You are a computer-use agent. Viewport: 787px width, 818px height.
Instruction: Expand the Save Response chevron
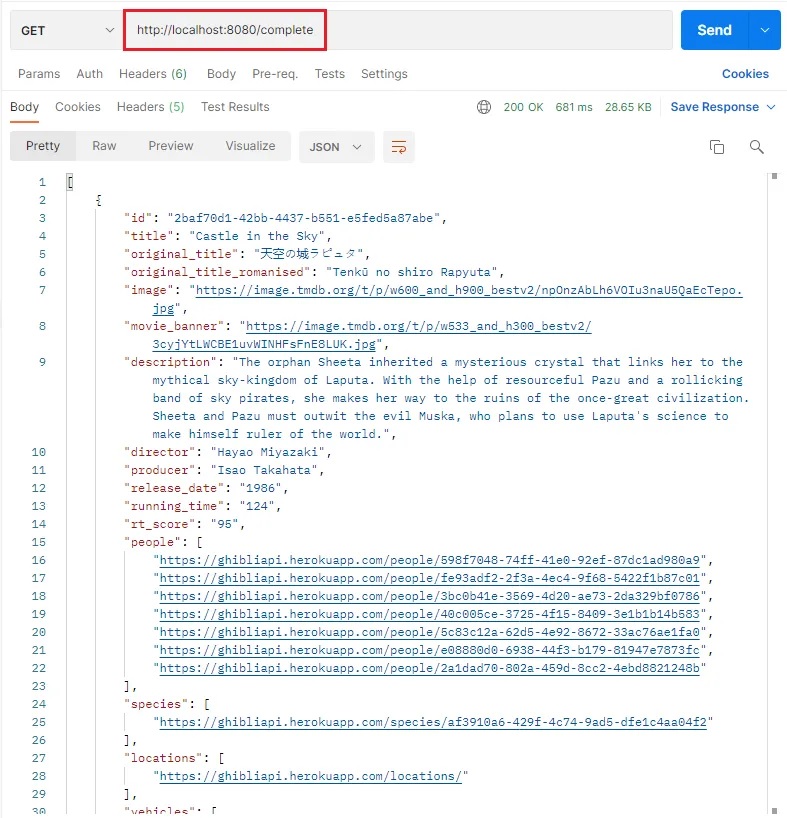771,107
